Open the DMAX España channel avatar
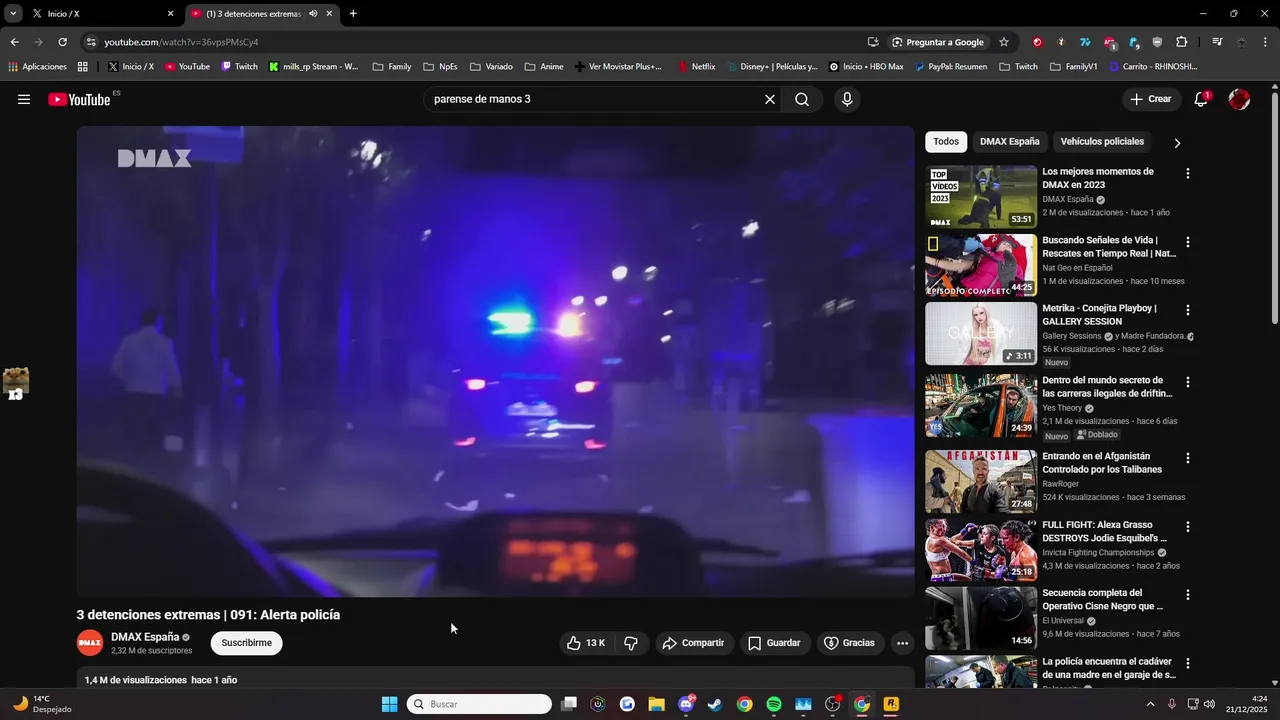The width and height of the screenshot is (1280, 720). [90, 643]
